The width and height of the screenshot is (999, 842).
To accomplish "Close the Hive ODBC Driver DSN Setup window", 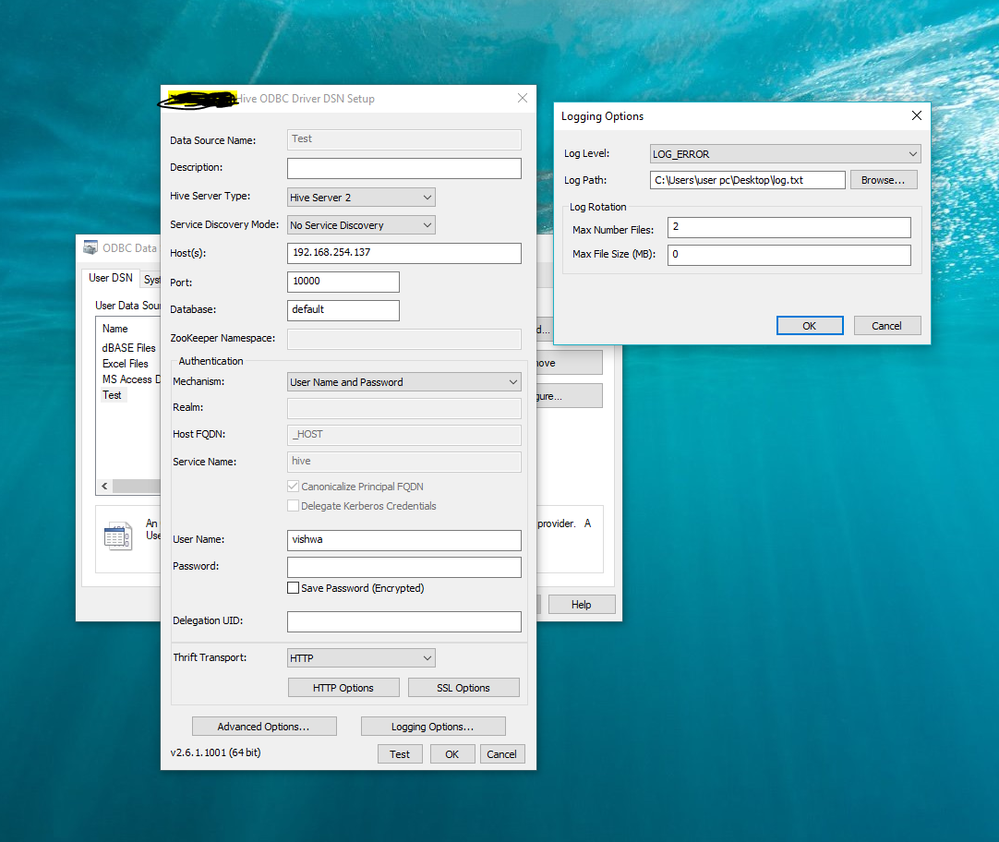I will point(521,98).
